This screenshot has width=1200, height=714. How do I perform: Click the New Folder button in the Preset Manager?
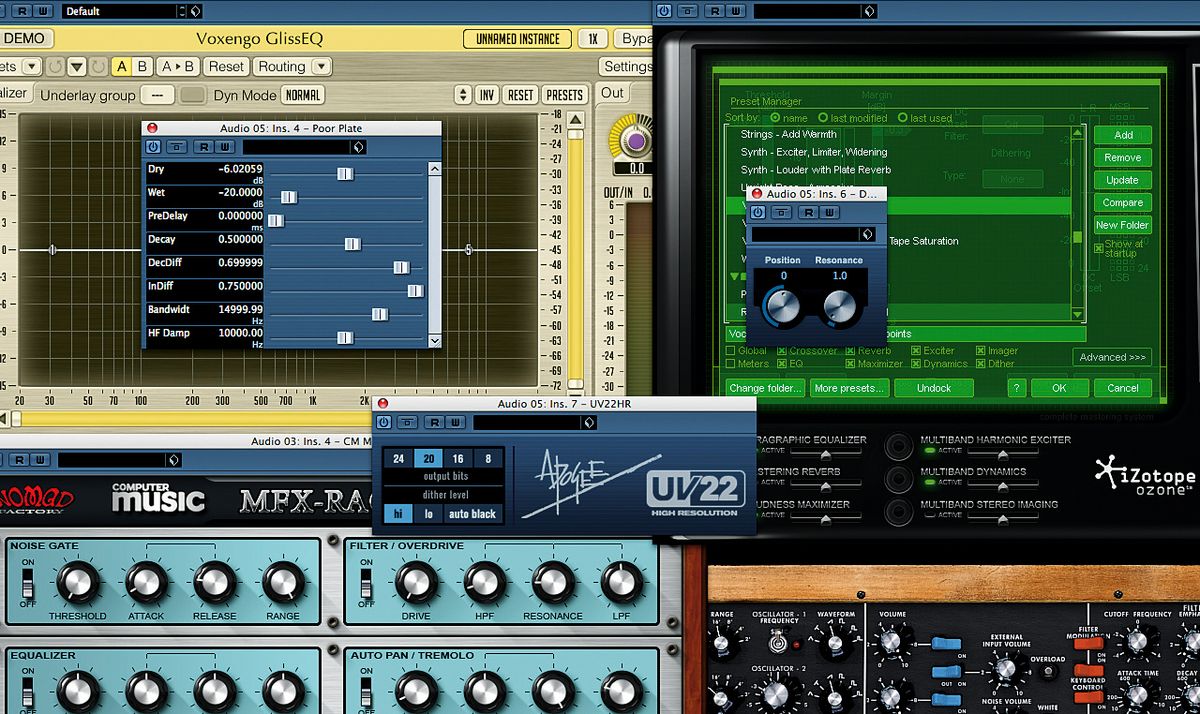tap(1122, 225)
